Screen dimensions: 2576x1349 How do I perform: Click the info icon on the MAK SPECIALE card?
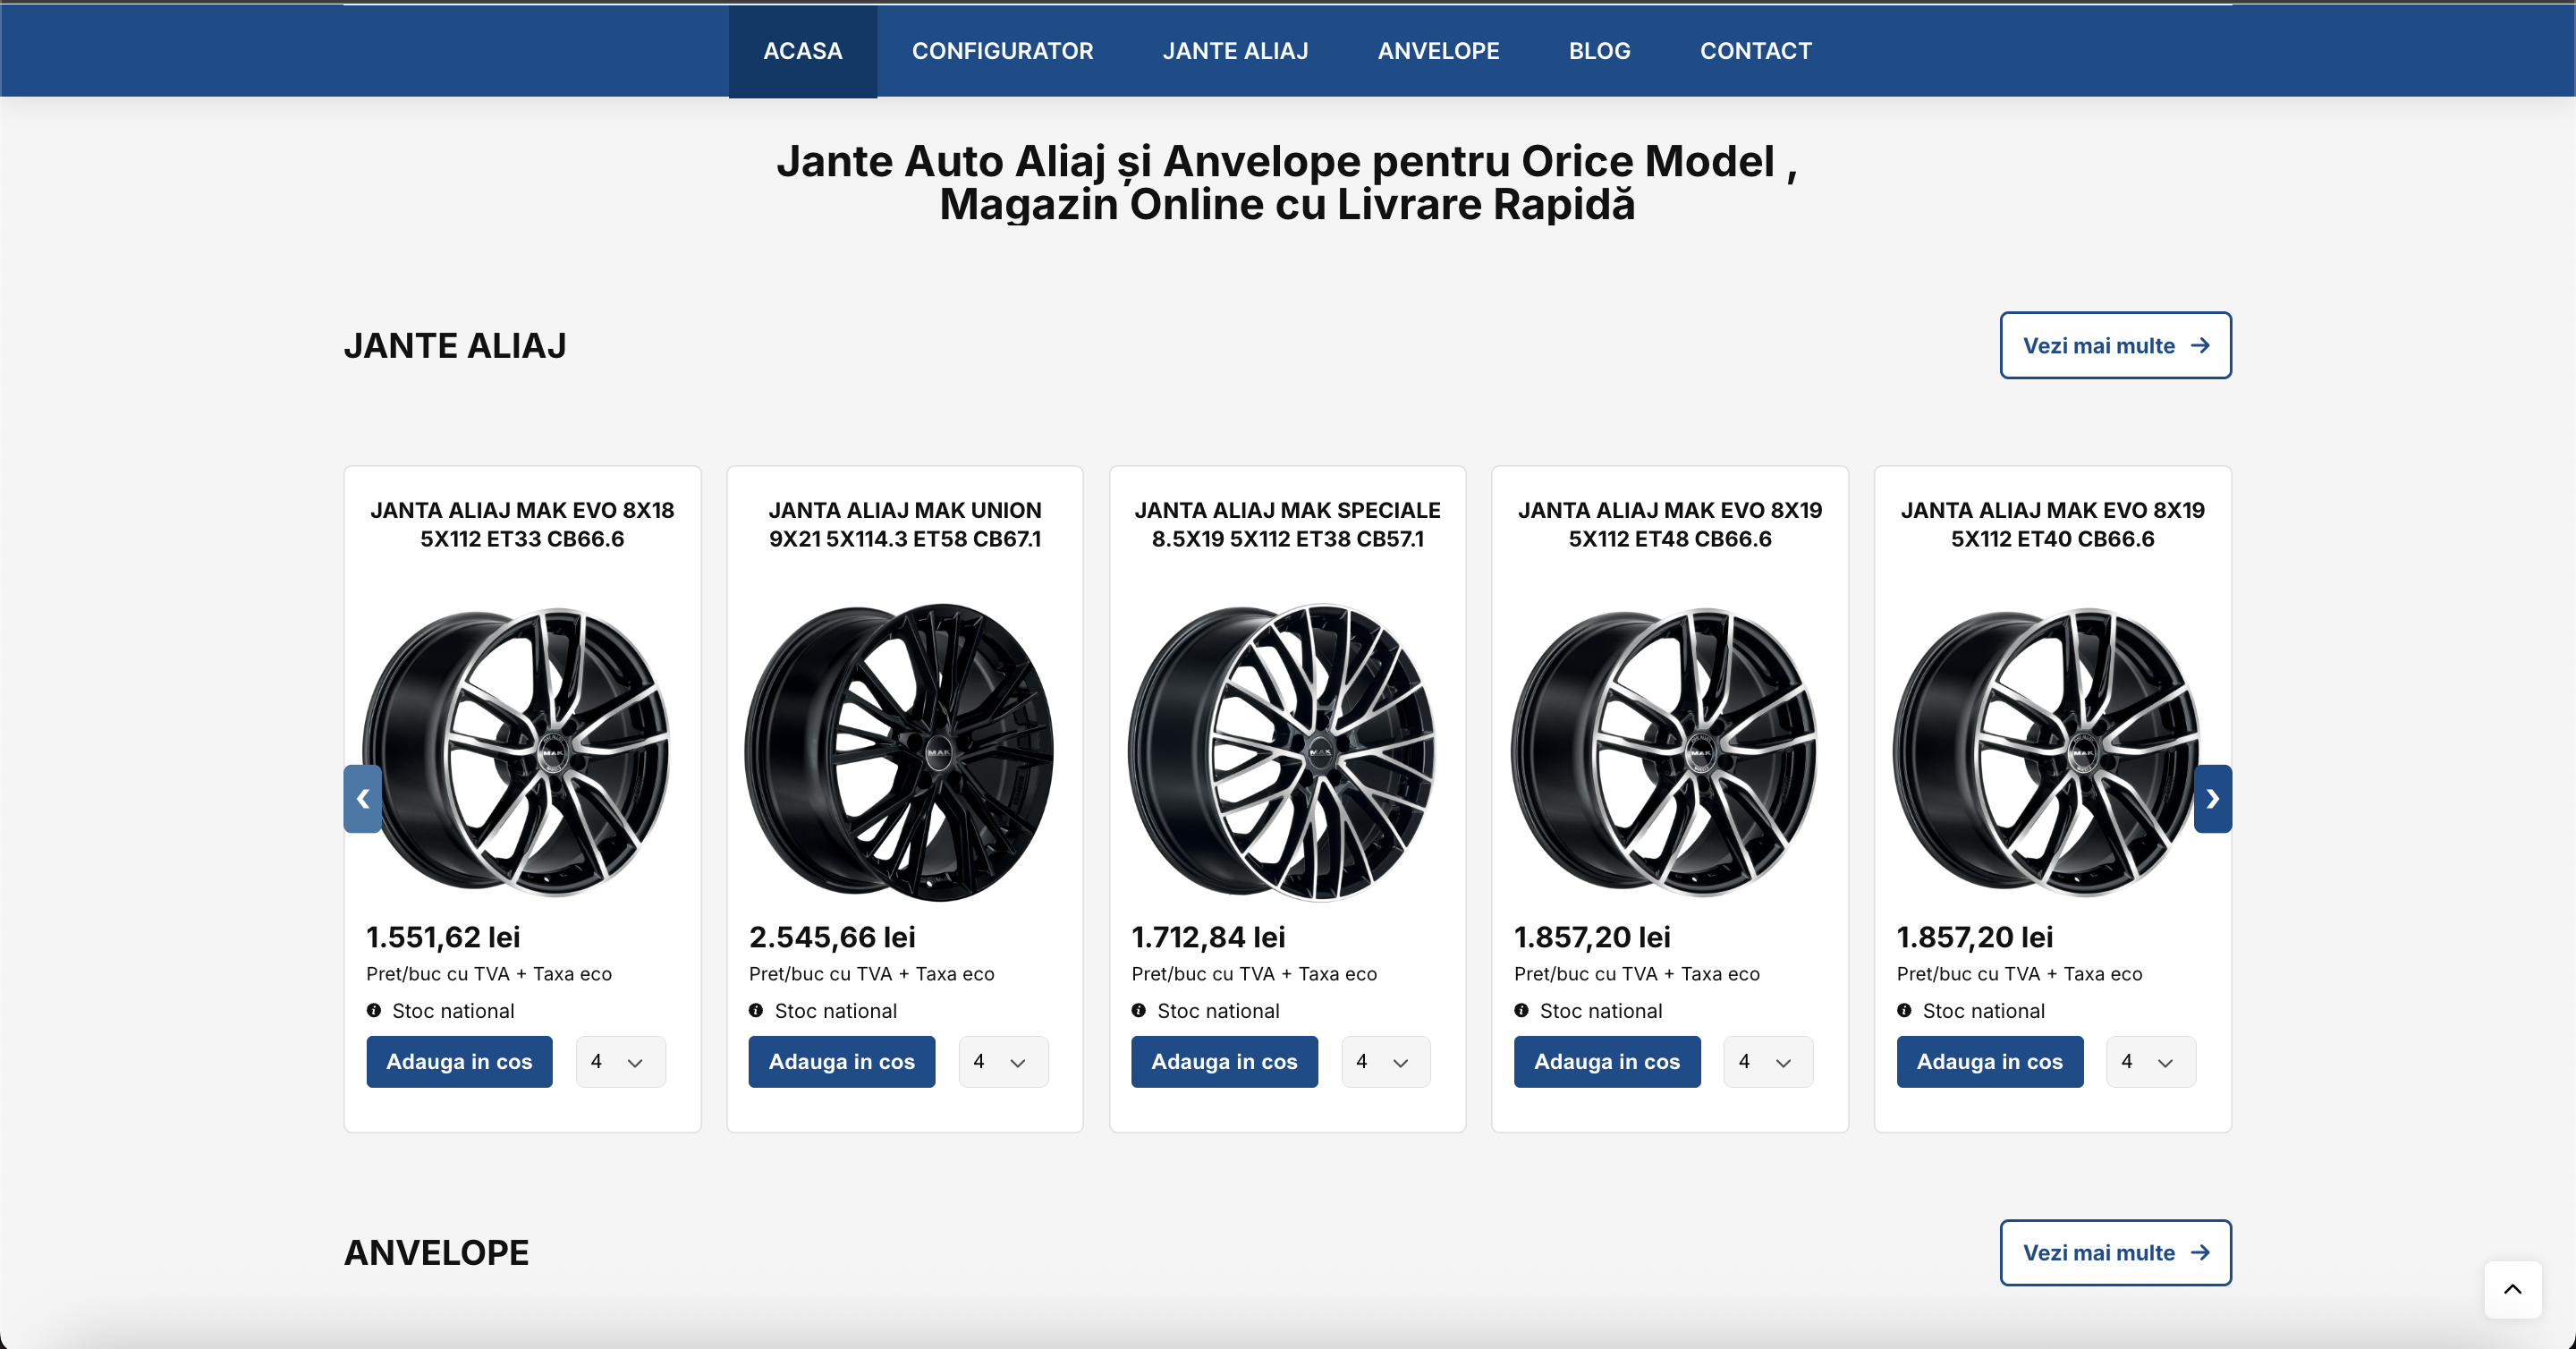click(1140, 1010)
